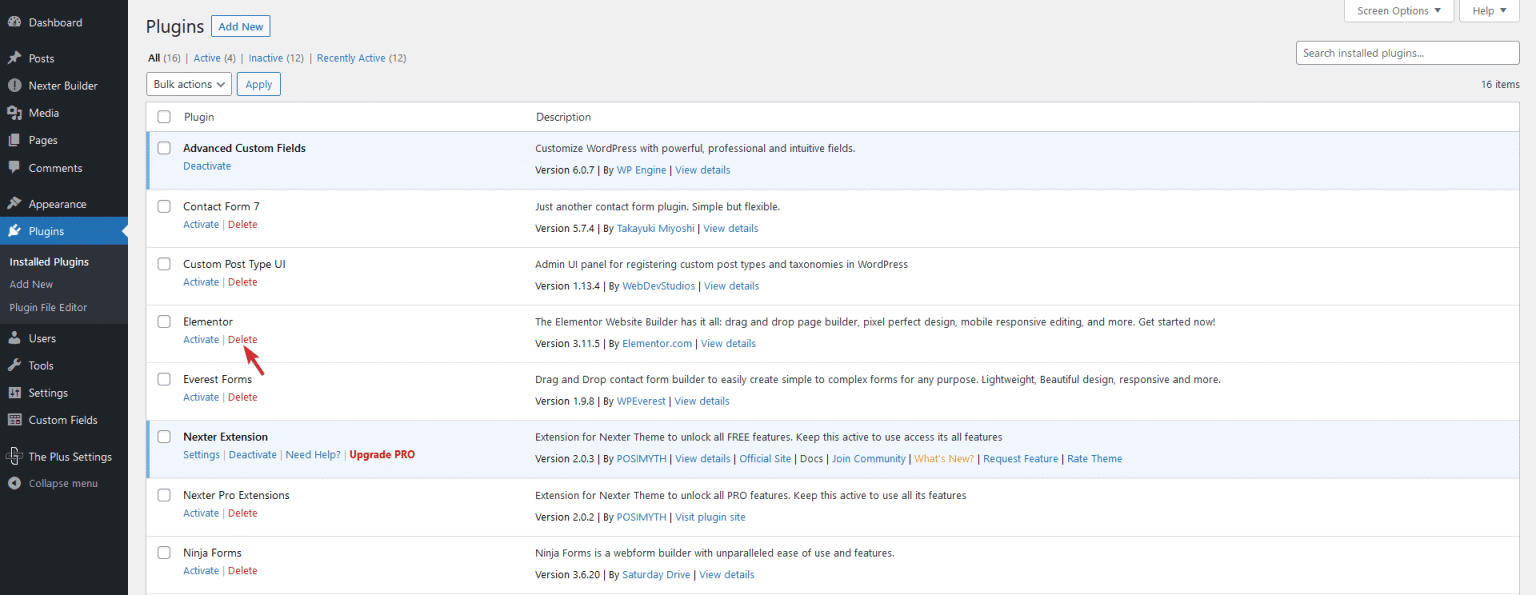
Task: Check the select-all checkbox in table header
Action: (x=164, y=117)
